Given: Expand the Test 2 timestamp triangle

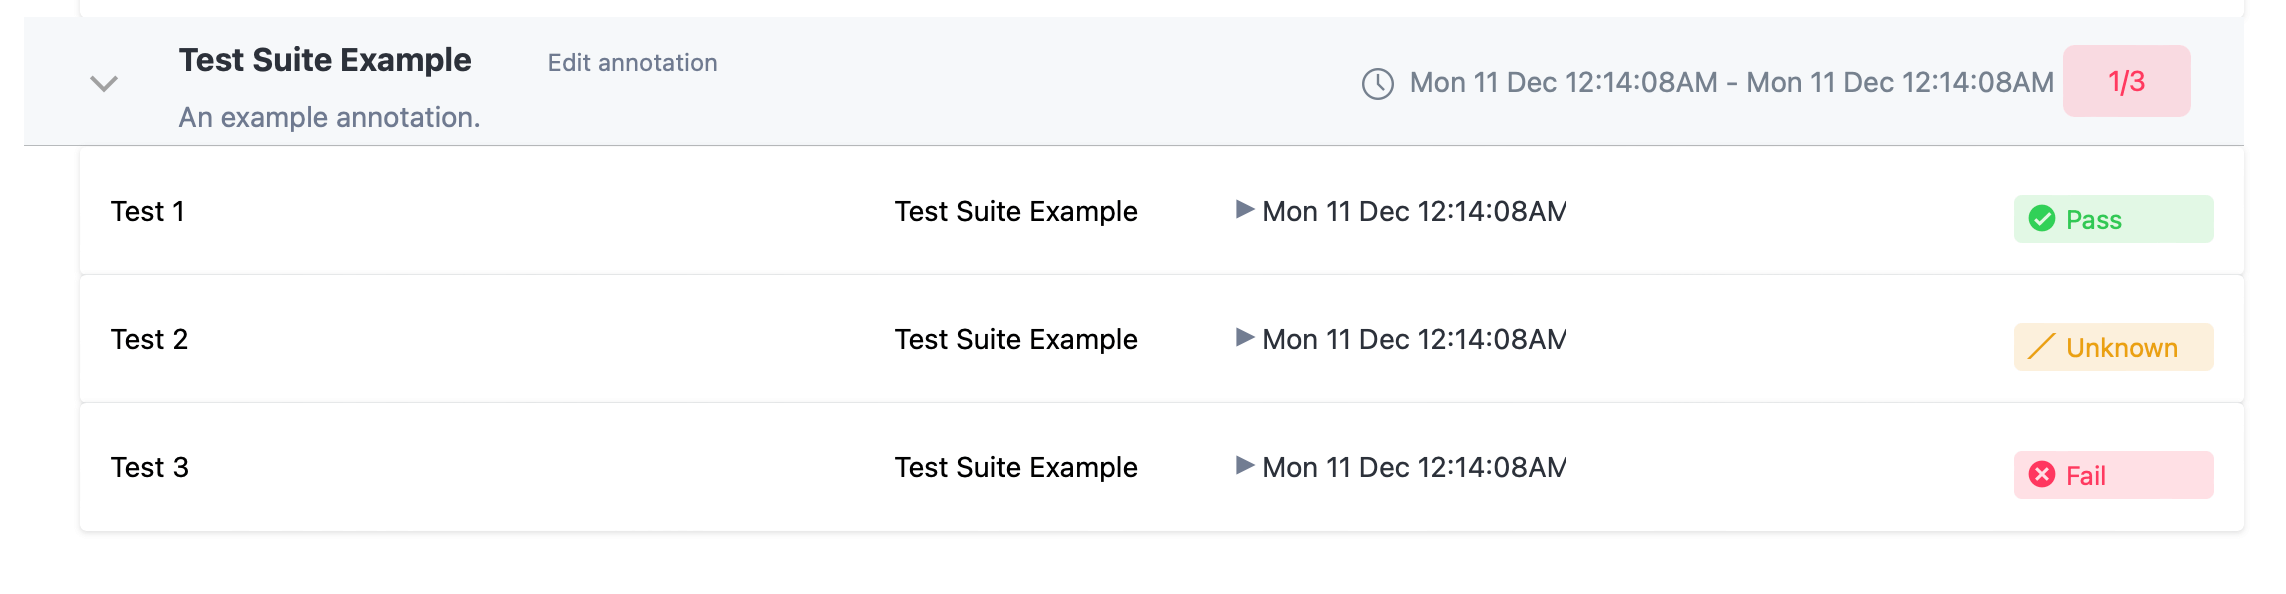Looking at the screenshot, I should pos(1244,338).
